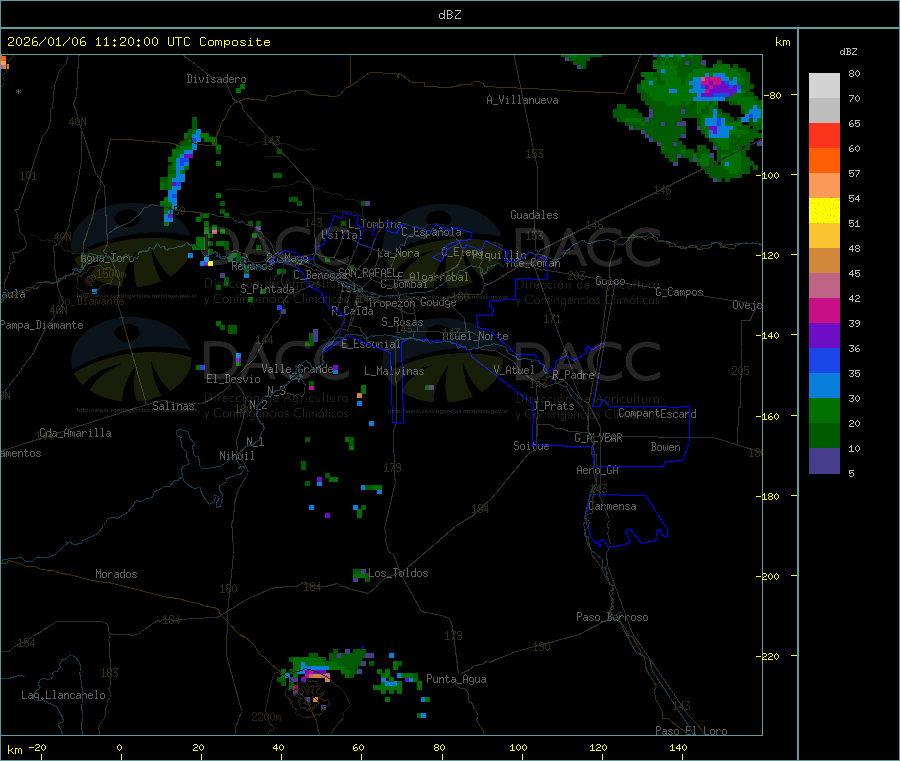
Task: Select the magenta 39 dBZ legend swatch
Action: click(824, 310)
